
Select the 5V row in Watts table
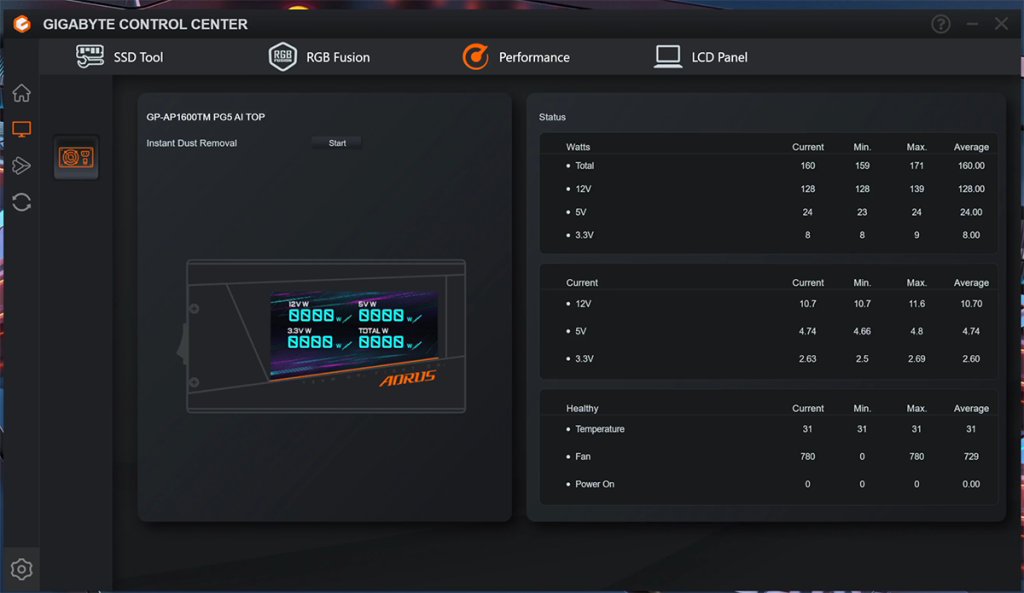[x=769, y=212]
